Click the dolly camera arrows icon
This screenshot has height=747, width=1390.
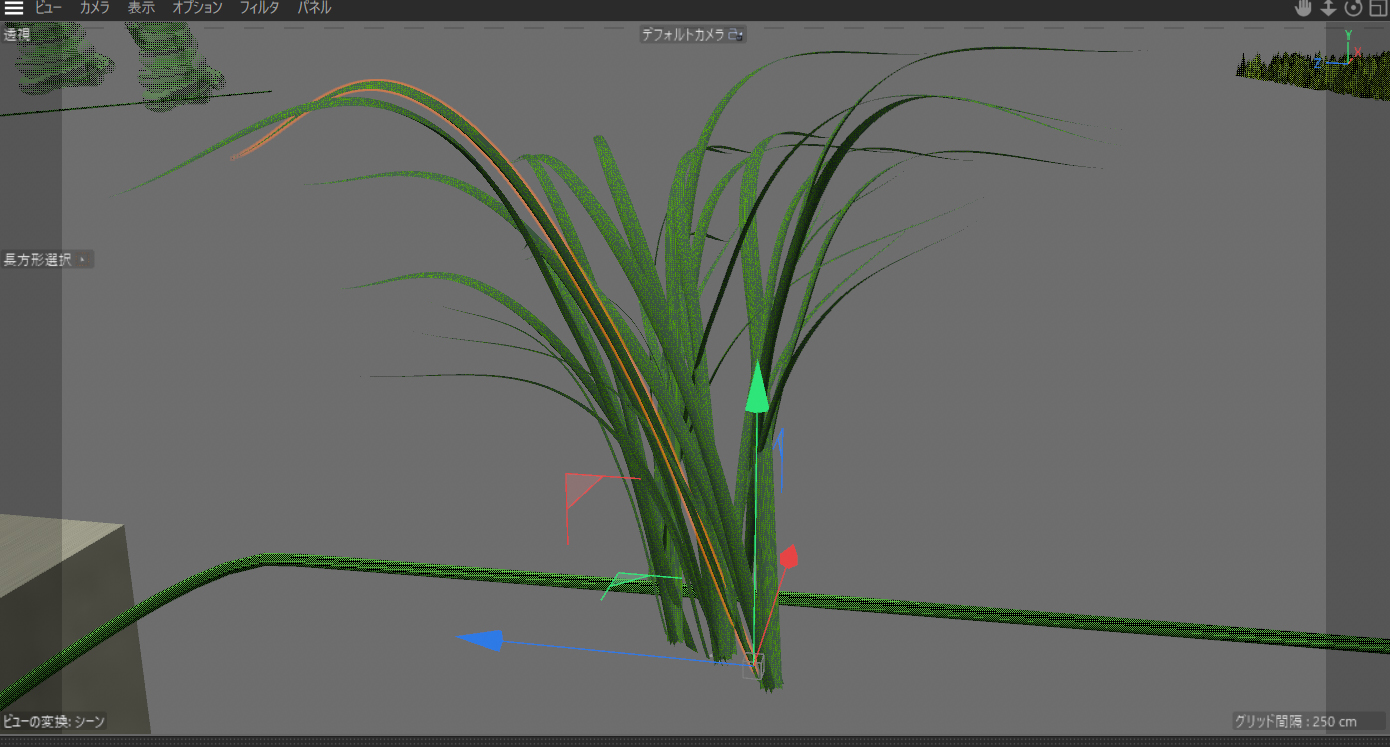[1328, 8]
